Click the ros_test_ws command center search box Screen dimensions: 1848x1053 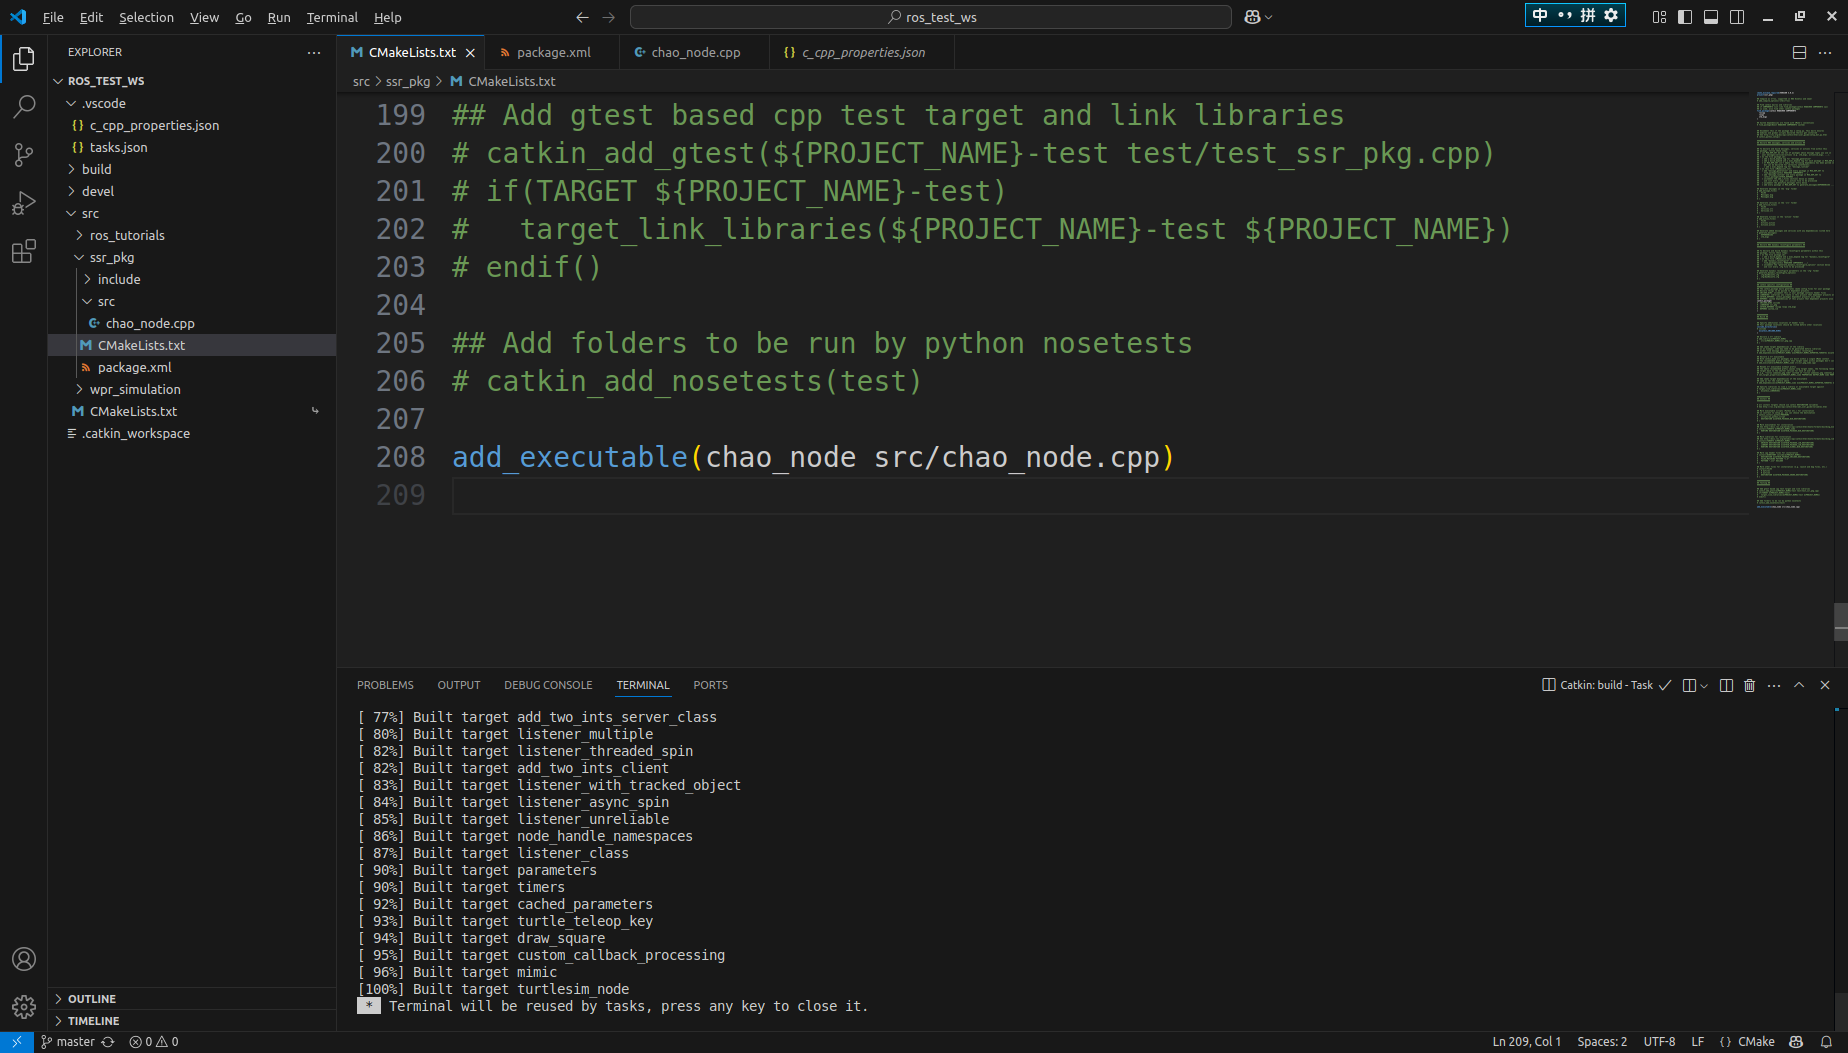pyautogui.click(x=930, y=17)
